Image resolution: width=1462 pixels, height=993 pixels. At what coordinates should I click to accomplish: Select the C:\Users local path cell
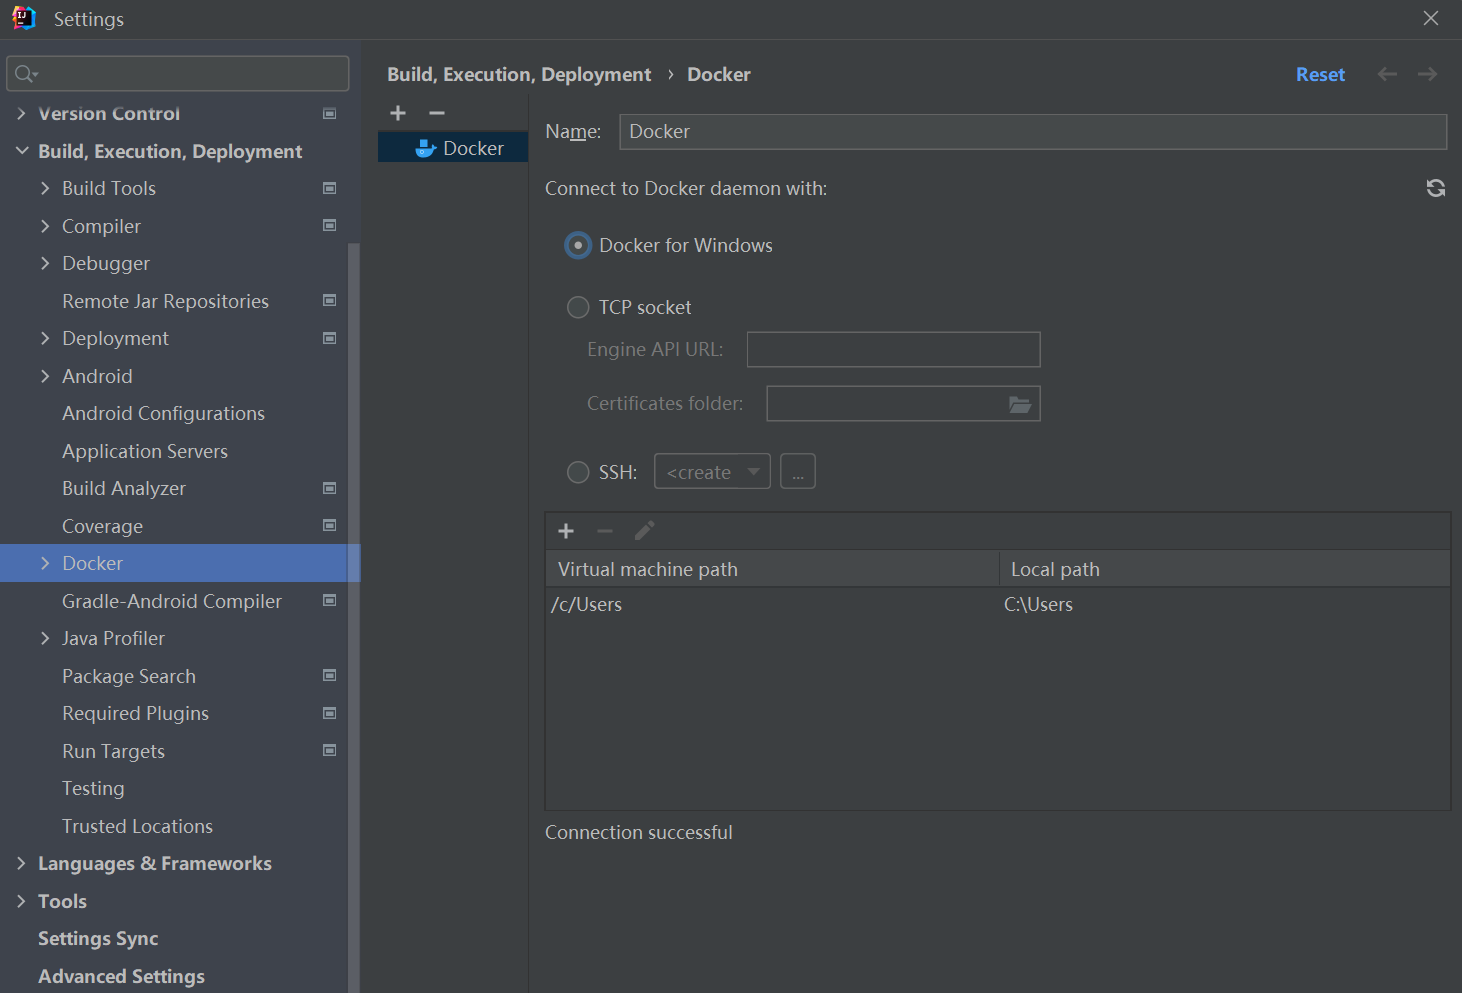1225,604
